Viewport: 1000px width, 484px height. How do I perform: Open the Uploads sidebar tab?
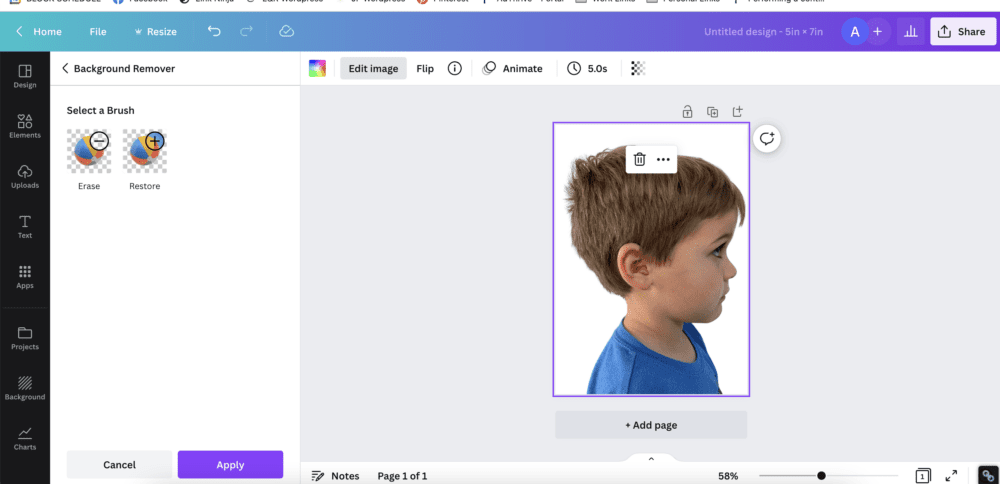pyautogui.click(x=25, y=177)
